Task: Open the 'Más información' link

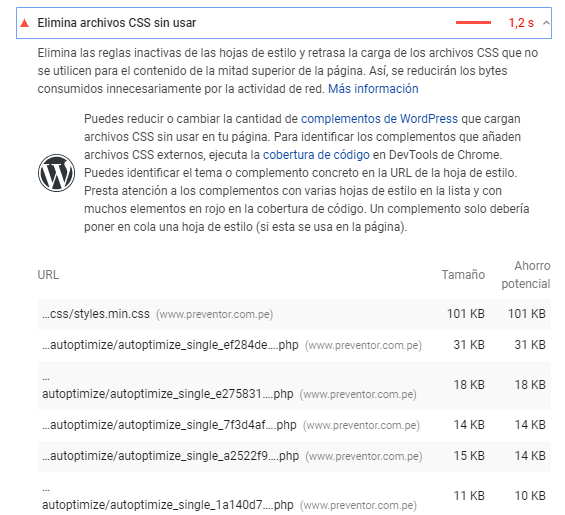Action: 373,89
